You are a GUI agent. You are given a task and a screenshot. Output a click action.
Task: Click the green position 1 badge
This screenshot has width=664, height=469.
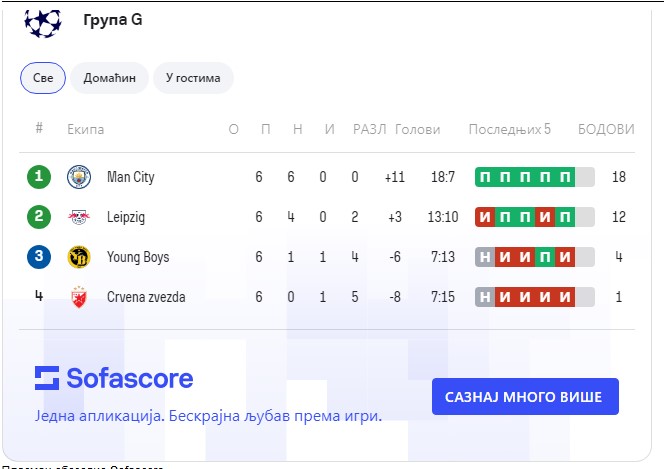tap(39, 177)
